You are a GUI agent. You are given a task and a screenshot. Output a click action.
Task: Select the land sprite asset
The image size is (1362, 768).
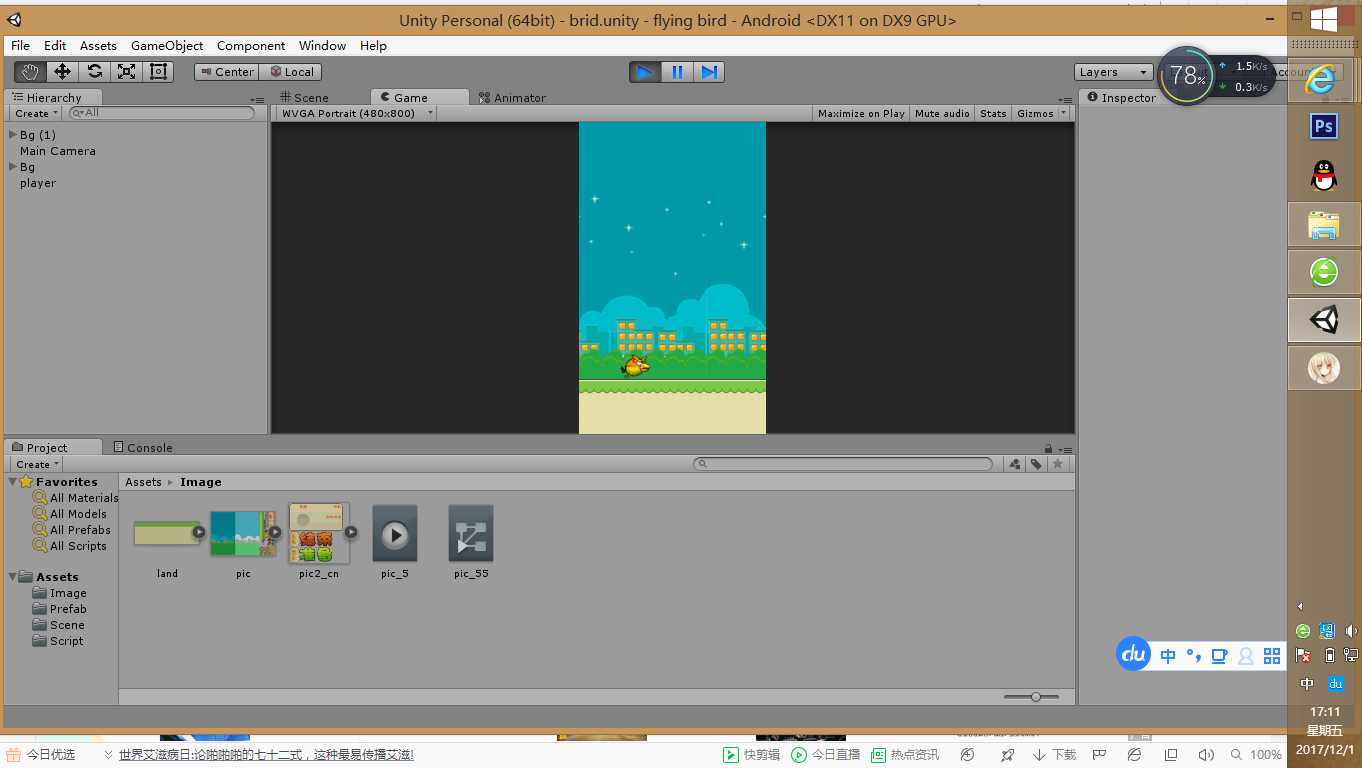pos(167,534)
